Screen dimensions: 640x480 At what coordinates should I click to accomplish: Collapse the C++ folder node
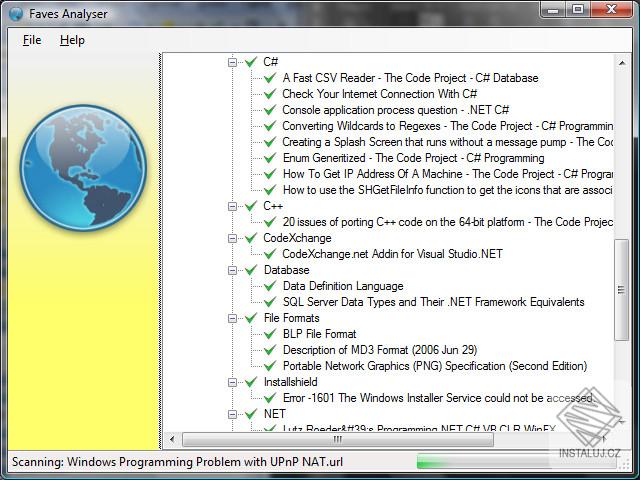[x=232, y=206]
